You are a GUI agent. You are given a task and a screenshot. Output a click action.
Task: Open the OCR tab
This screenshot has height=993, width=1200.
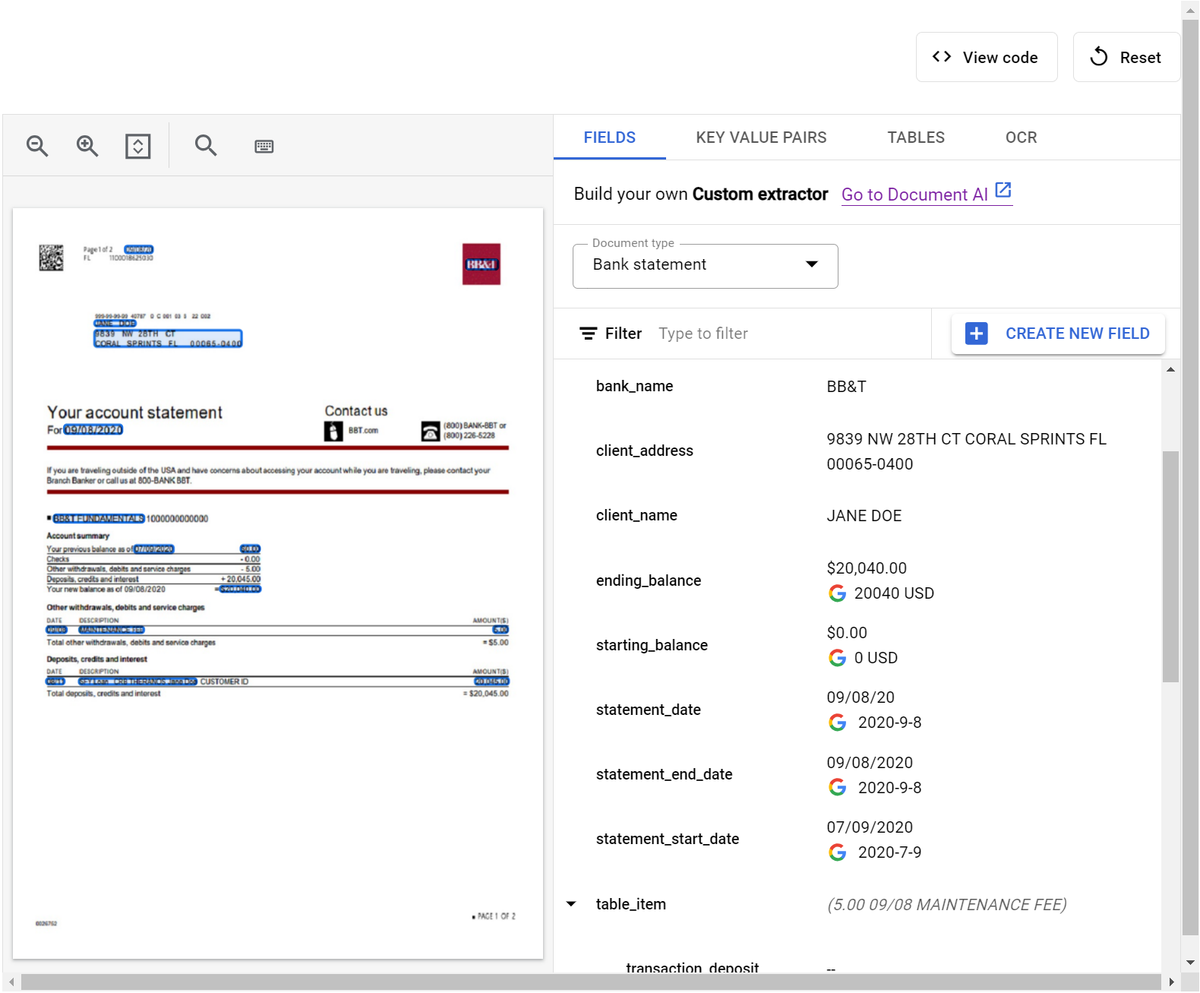click(x=1021, y=138)
